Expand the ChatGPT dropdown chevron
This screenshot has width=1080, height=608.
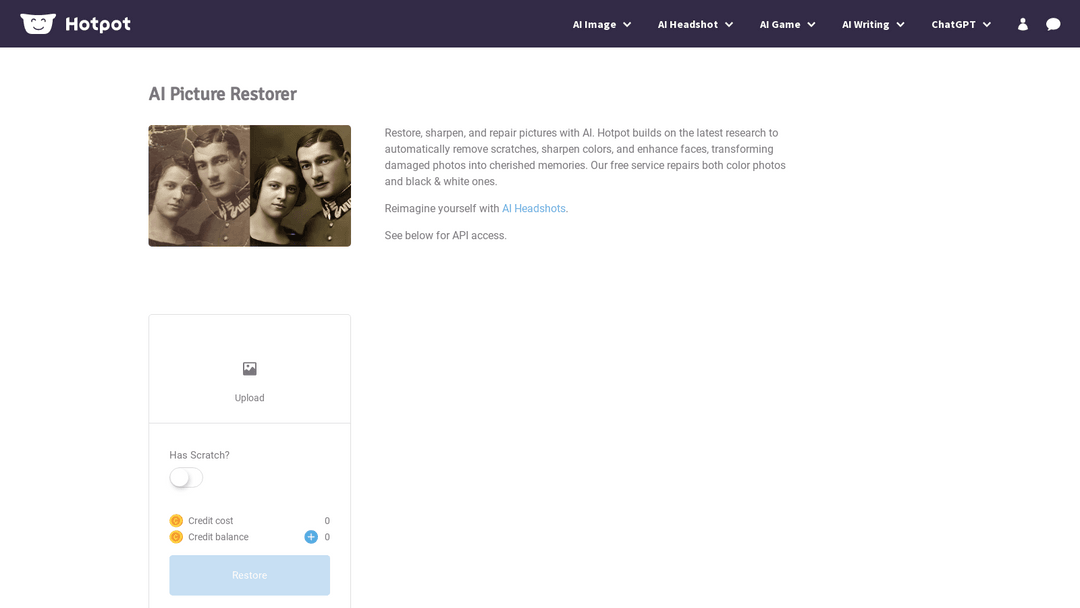click(987, 25)
